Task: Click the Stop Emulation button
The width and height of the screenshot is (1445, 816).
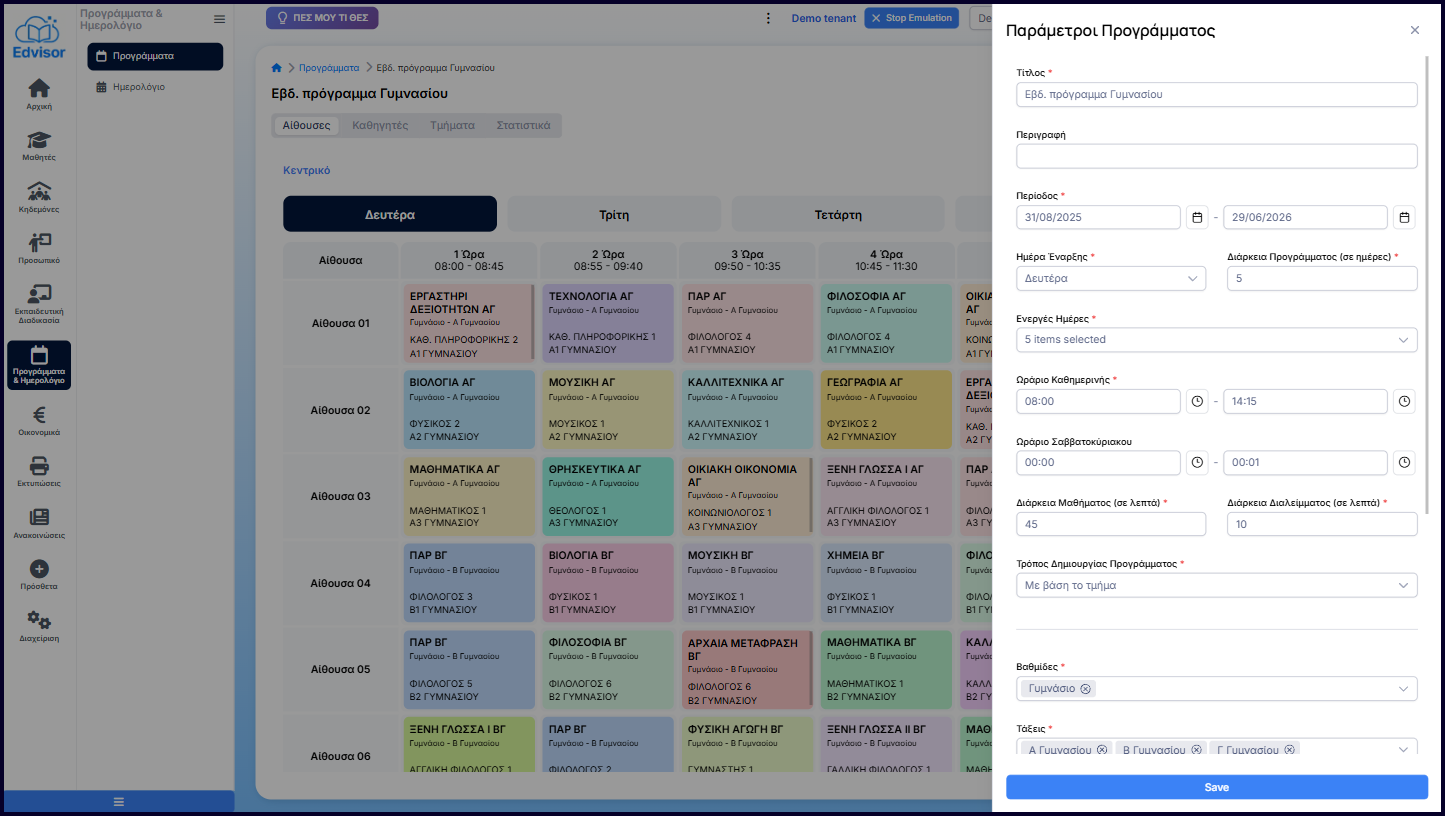Action: [911, 18]
